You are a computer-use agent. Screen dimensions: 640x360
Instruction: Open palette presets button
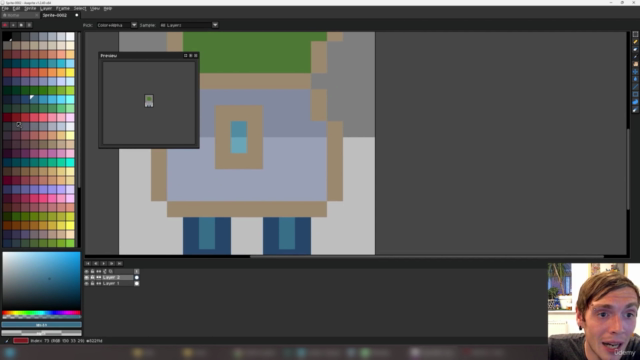(x=21, y=25)
